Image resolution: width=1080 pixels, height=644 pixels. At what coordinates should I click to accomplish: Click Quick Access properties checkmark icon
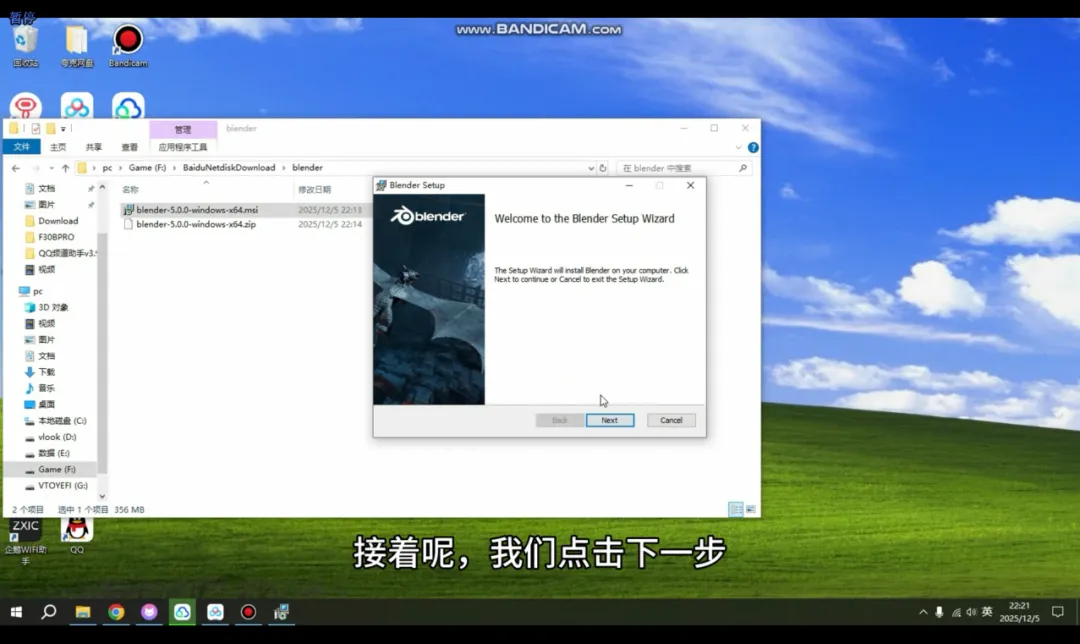tap(36, 129)
